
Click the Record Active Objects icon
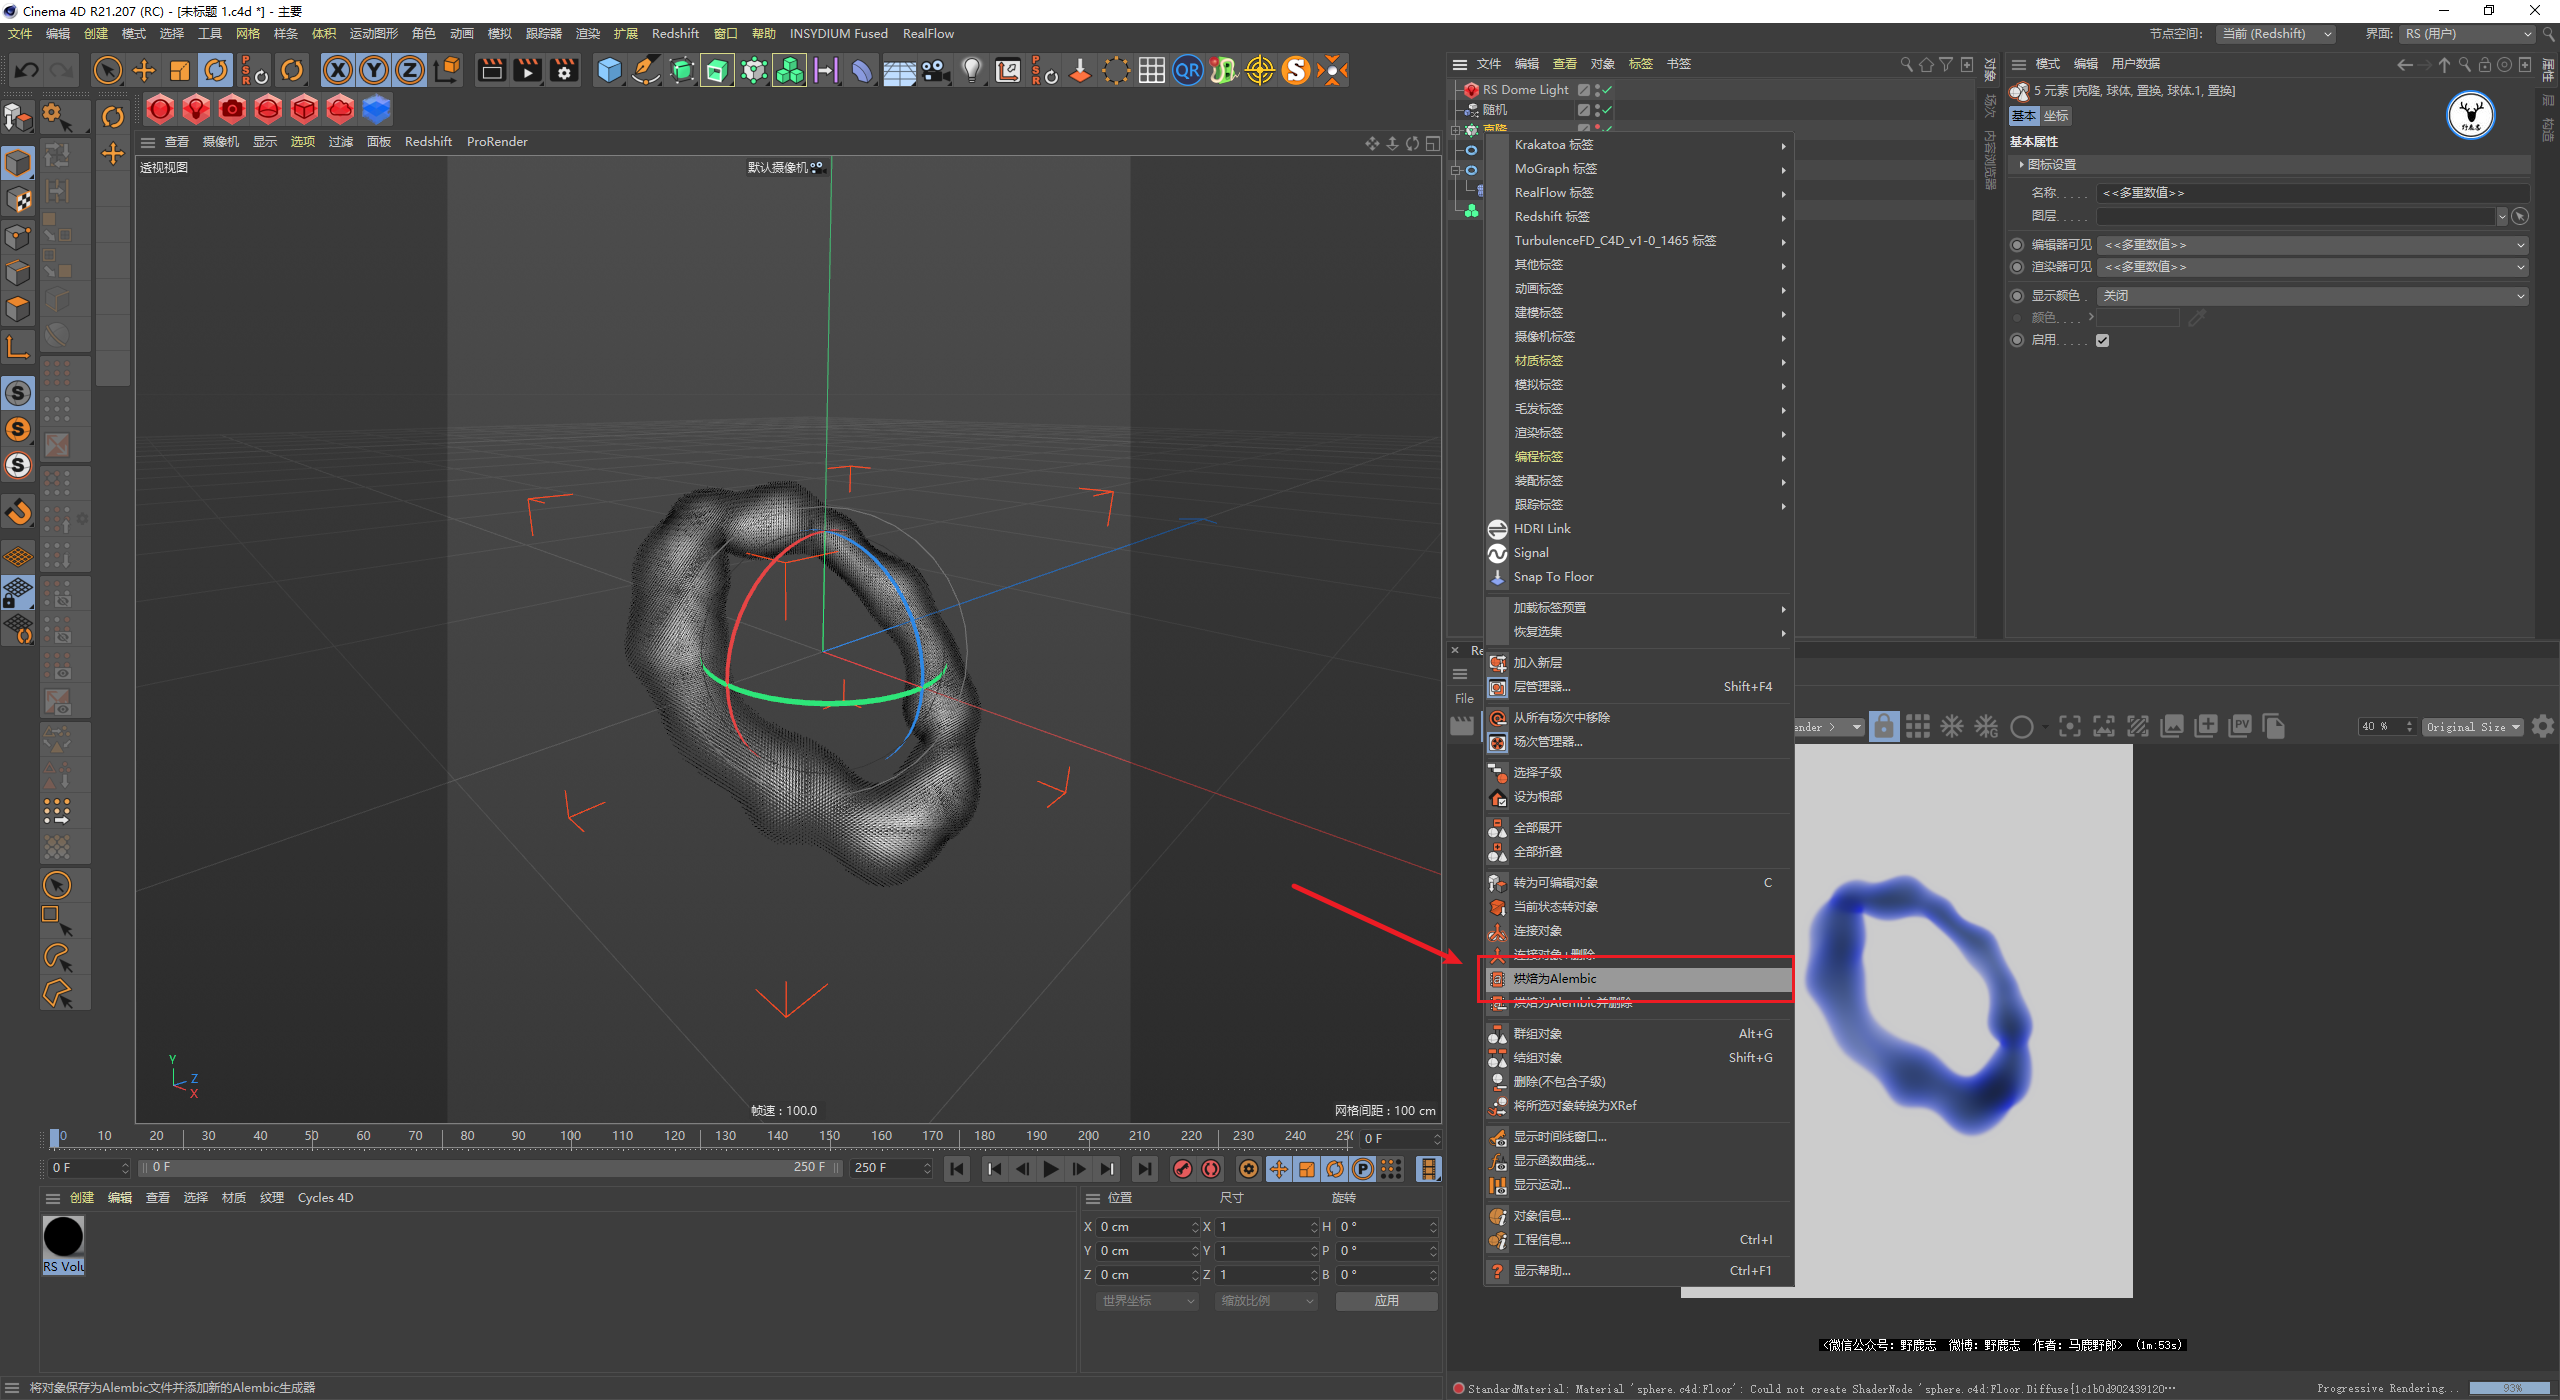coord(1183,1169)
